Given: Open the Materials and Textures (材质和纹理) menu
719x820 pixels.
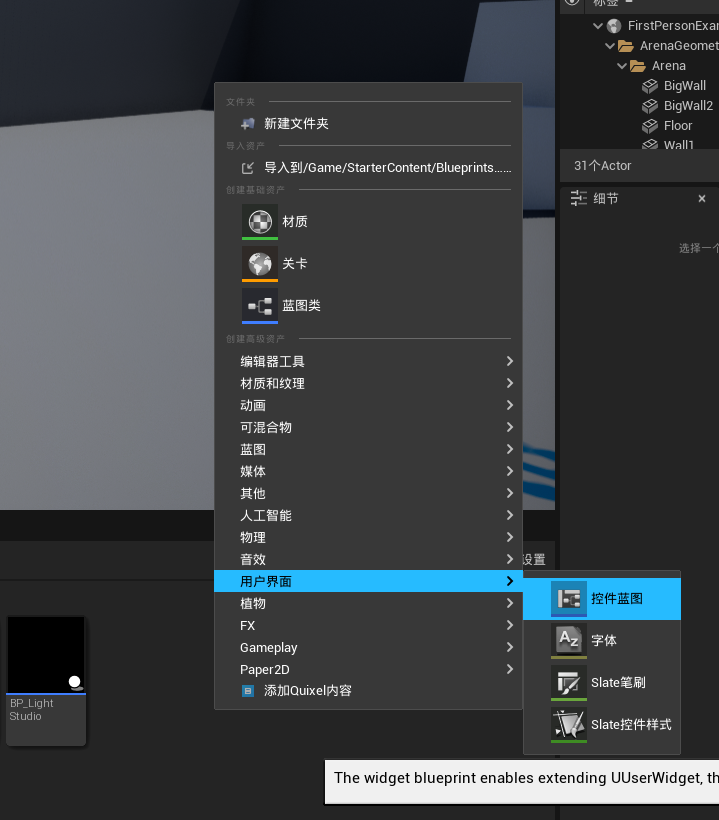Looking at the screenshot, I should pyautogui.click(x=272, y=383).
